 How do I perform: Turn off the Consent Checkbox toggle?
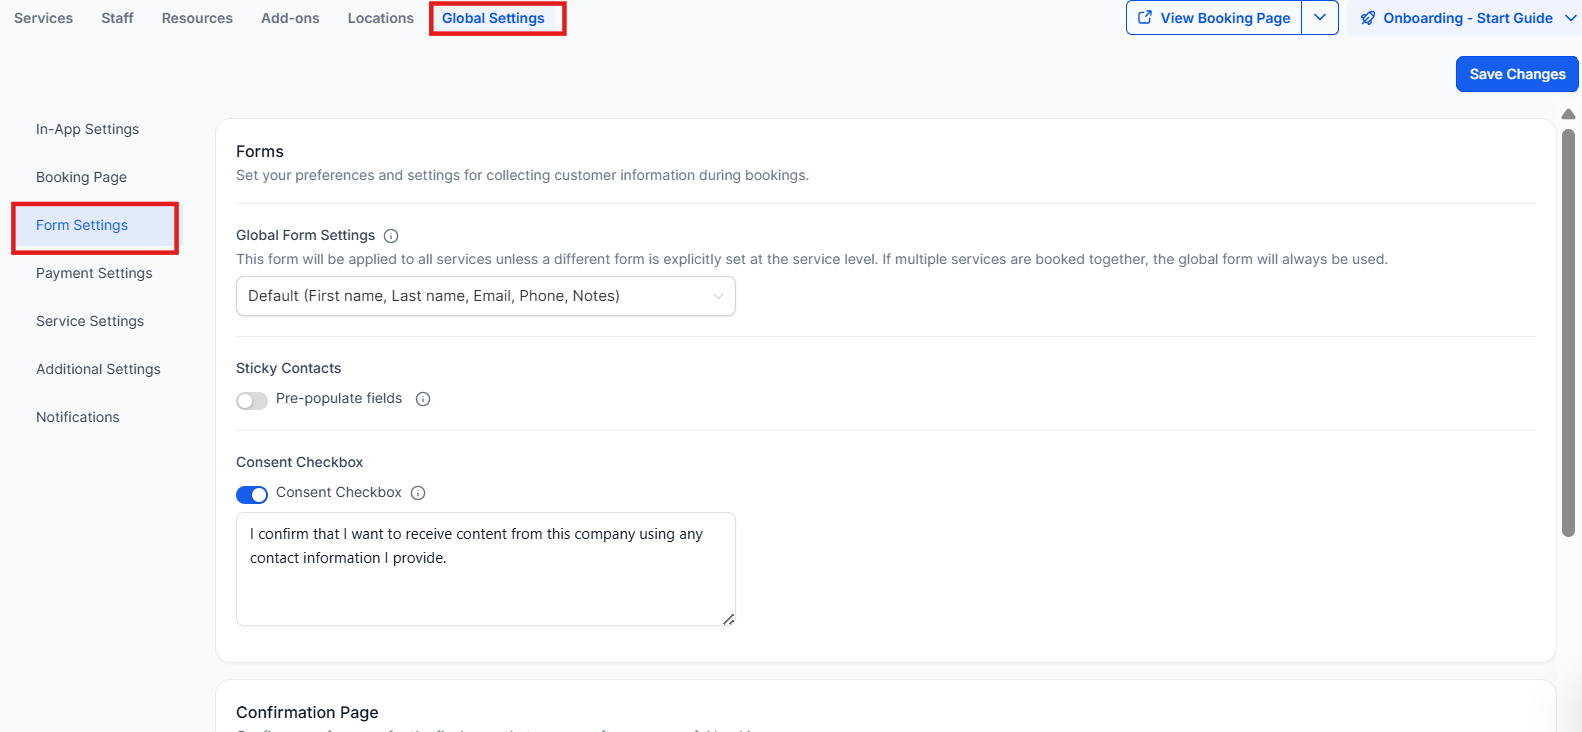coord(252,494)
